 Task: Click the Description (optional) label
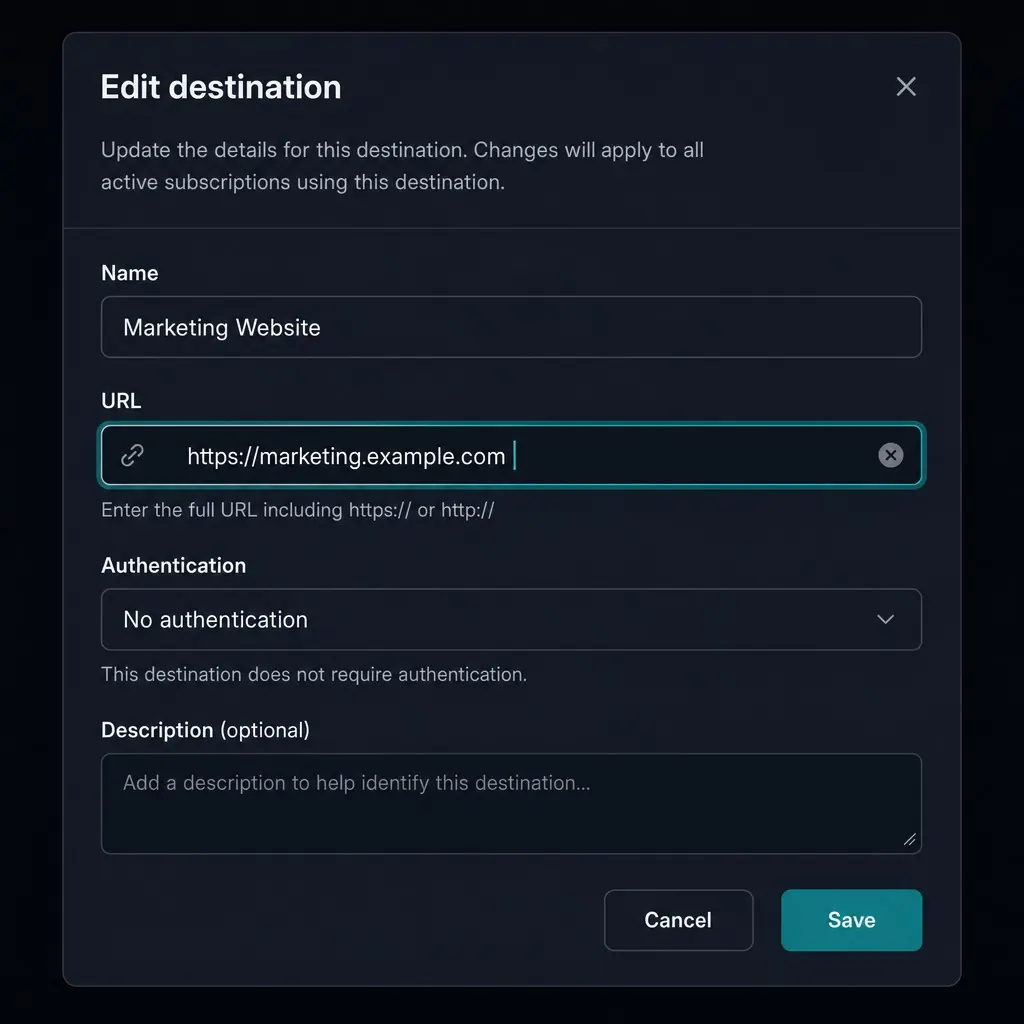click(x=206, y=730)
